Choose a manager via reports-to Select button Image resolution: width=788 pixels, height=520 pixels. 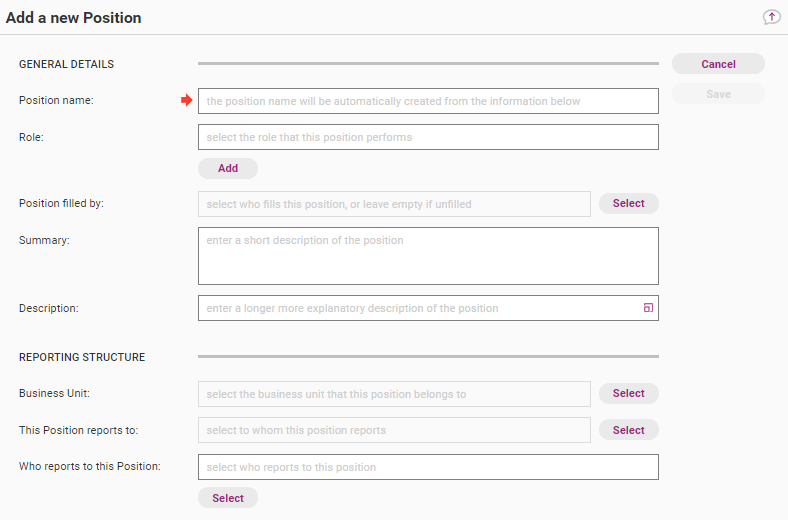click(628, 430)
